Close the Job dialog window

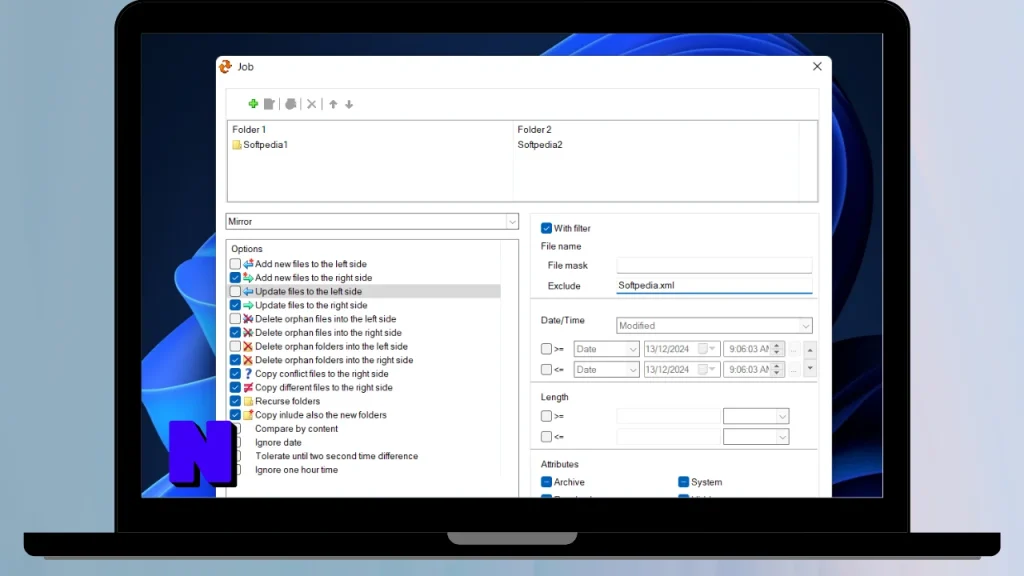click(x=817, y=67)
